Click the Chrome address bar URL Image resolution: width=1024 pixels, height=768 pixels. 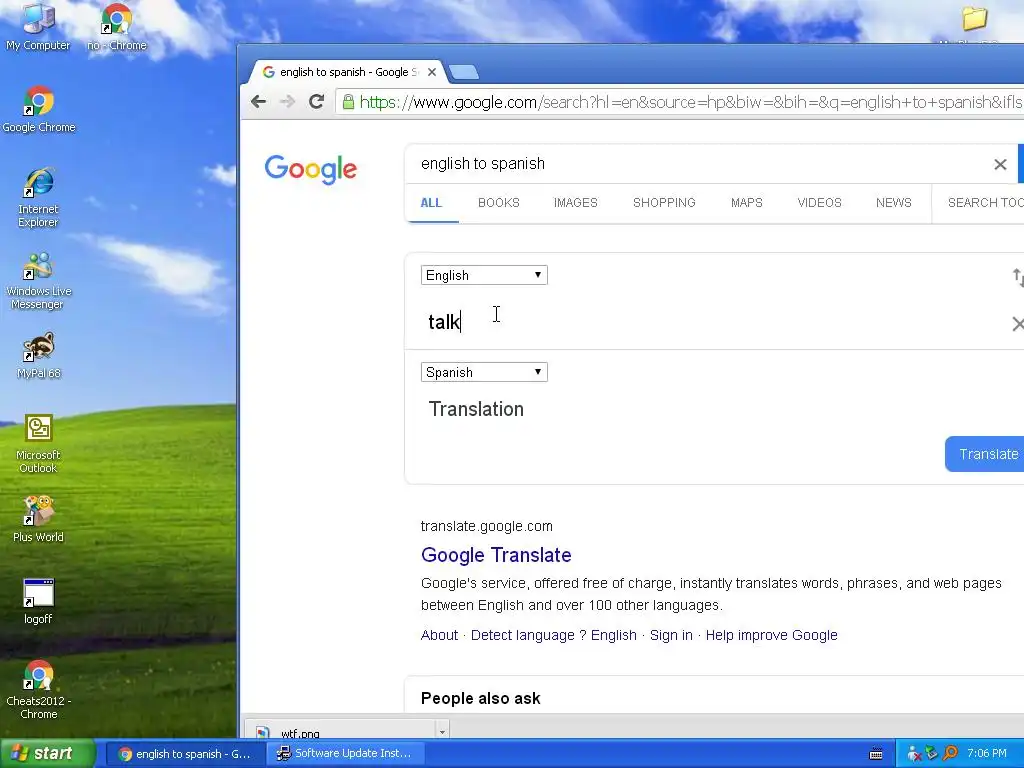coord(691,102)
